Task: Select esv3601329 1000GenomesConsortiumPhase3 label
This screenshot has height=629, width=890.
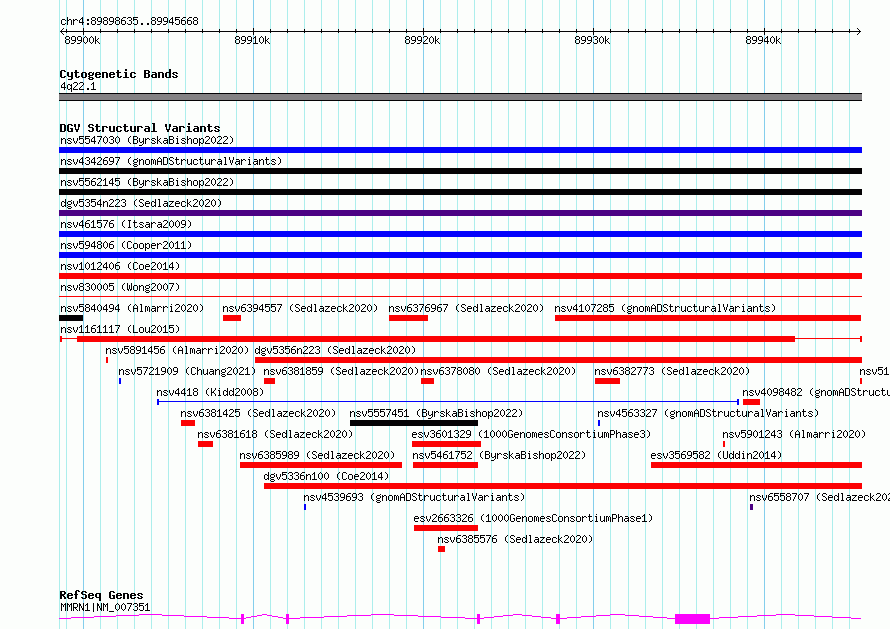Action: (x=531, y=434)
